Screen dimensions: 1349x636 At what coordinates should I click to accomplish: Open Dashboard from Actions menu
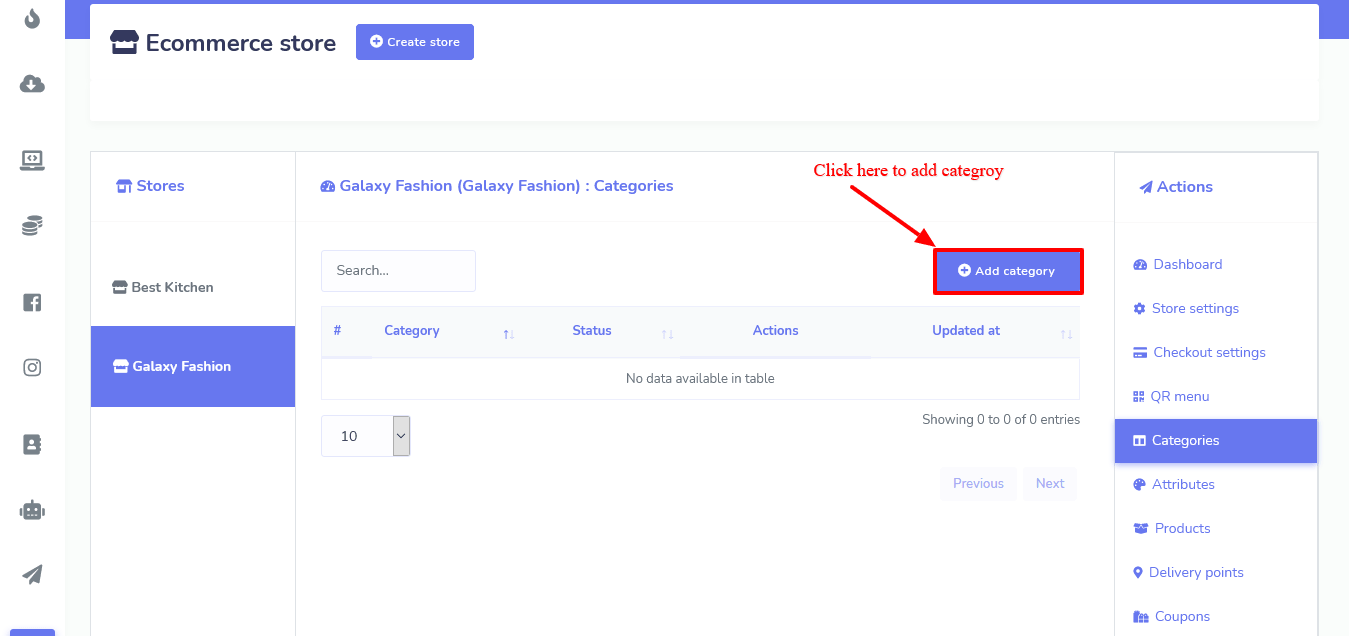point(1216,265)
